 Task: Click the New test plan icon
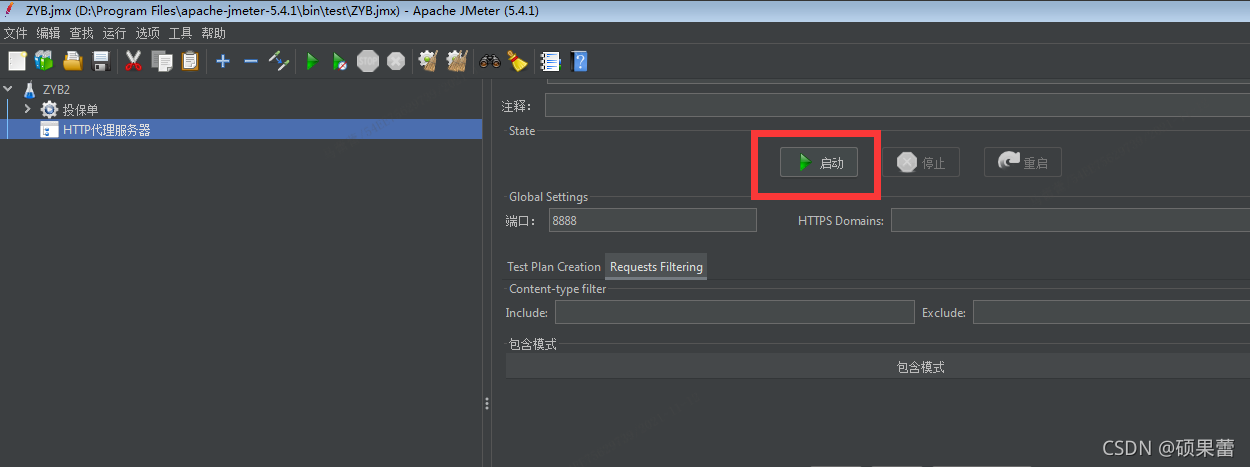[x=17, y=61]
